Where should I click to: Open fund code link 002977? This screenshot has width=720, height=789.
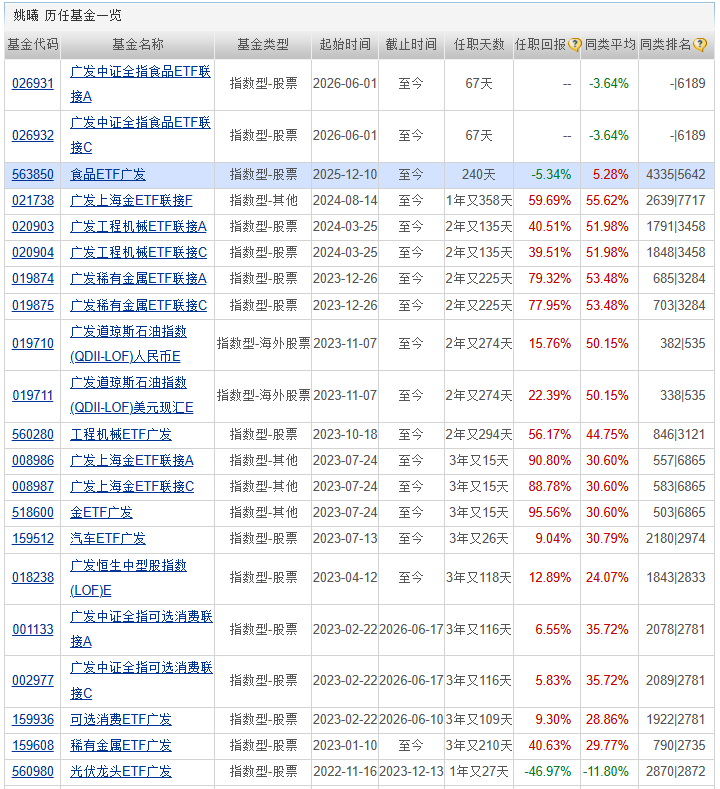pos(33,681)
